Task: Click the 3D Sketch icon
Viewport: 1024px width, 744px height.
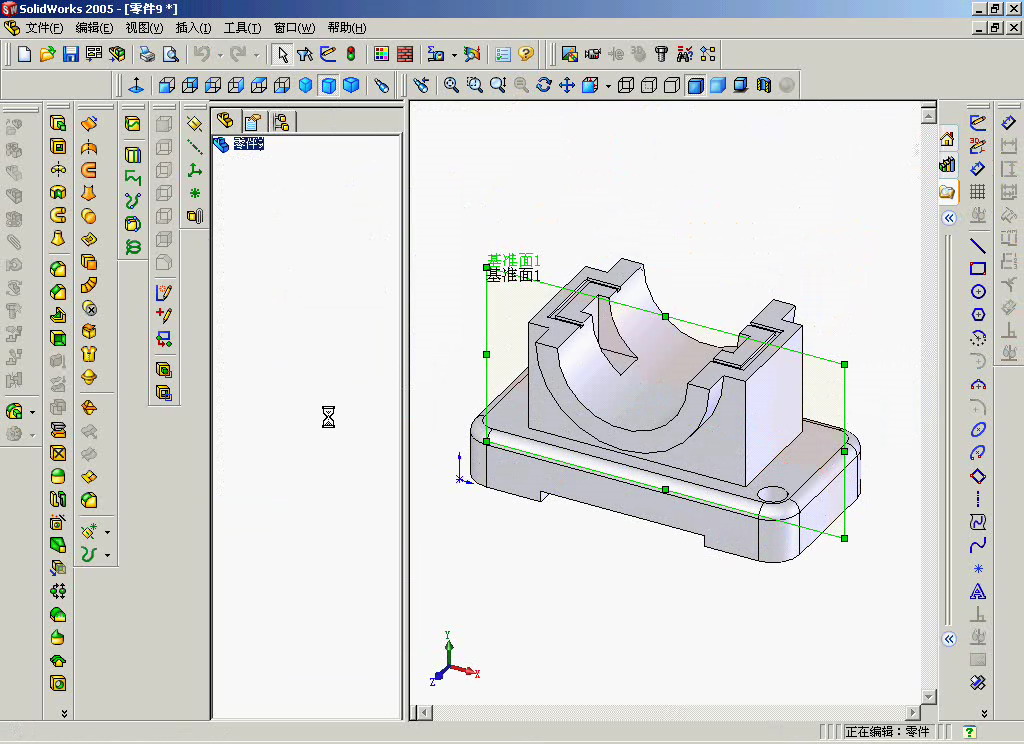Action: coord(978,146)
